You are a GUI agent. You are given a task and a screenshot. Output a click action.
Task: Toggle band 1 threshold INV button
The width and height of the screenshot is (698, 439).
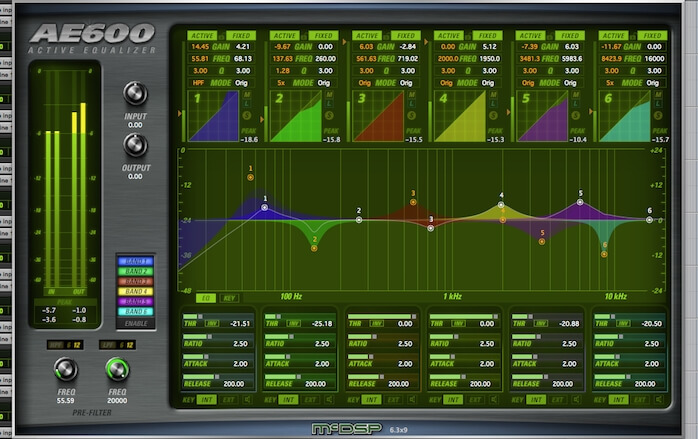212,324
